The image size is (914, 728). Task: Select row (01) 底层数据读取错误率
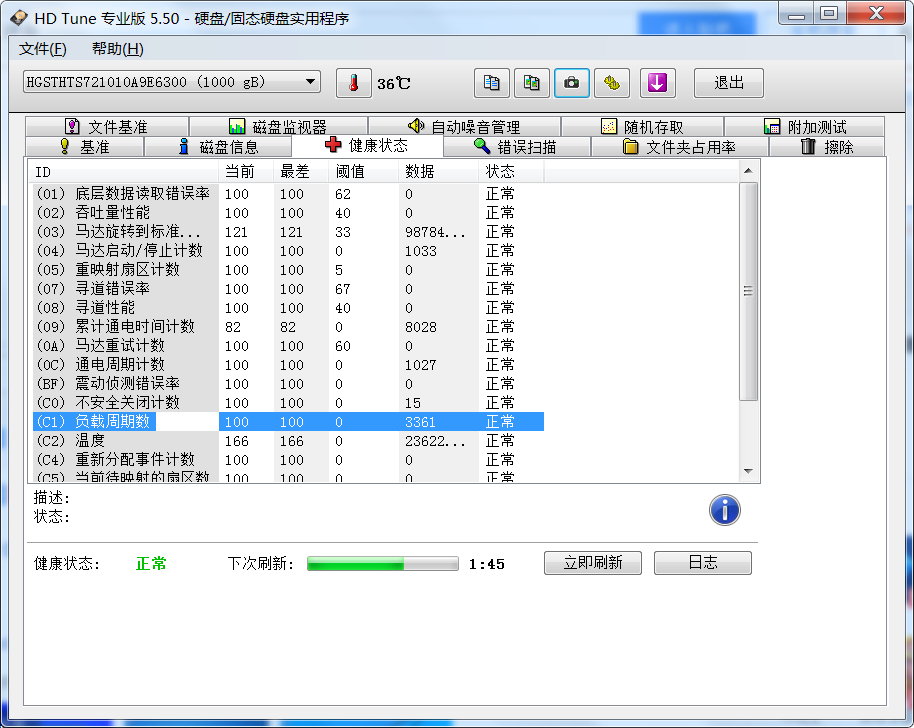coord(289,194)
